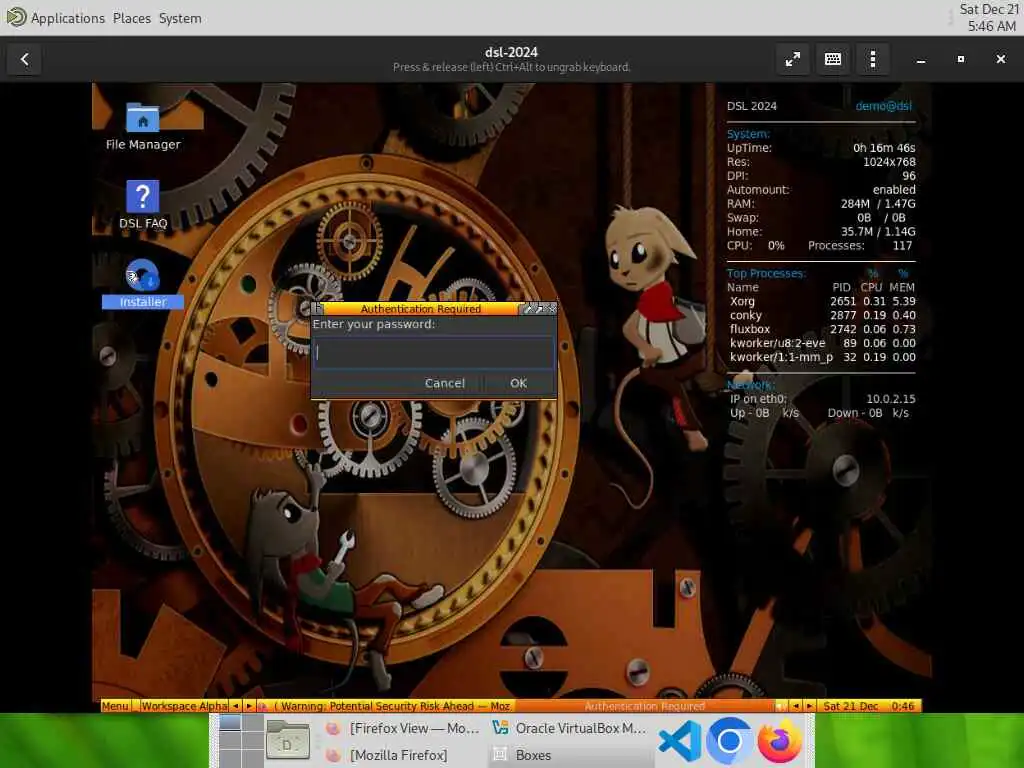Image resolution: width=1024 pixels, height=768 pixels.
Task: Launch Firefox from the dock
Action: click(779, 741)
